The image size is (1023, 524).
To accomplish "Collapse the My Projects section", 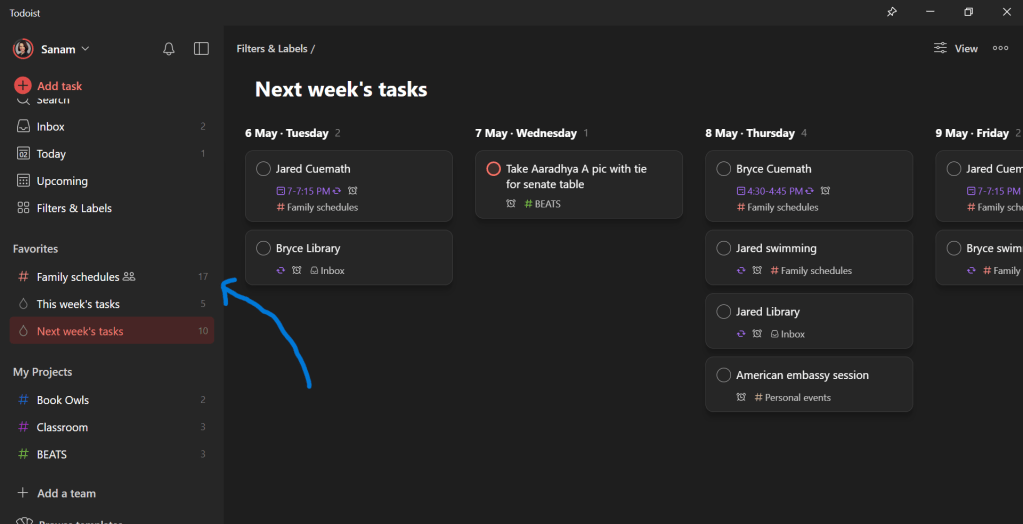I will coord(43,372).
